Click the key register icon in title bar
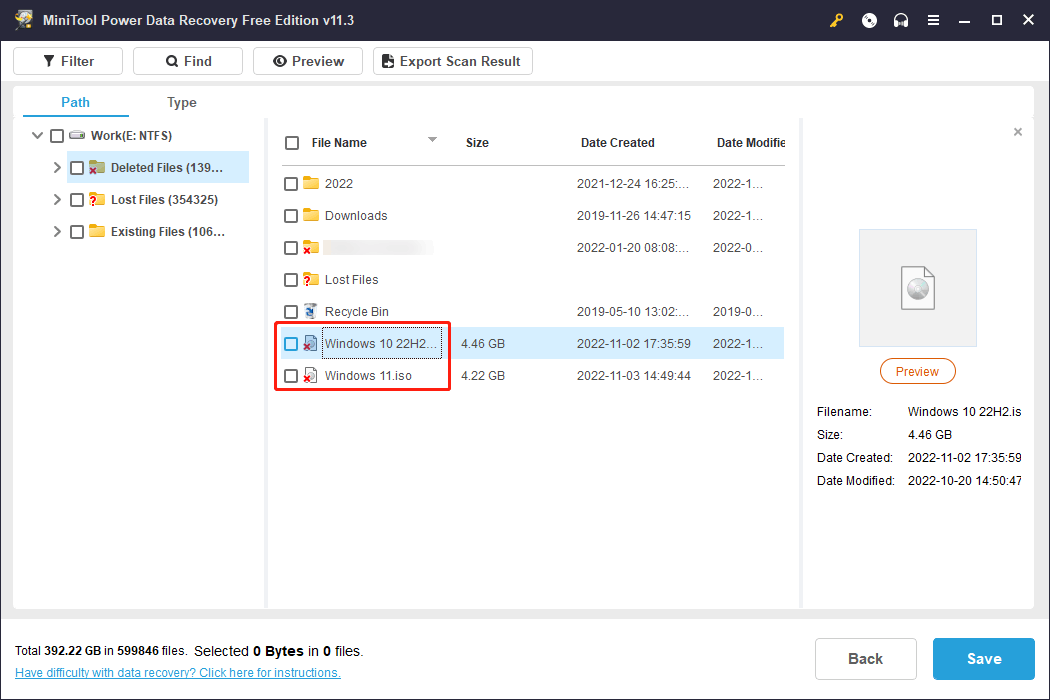 [836, 21]
